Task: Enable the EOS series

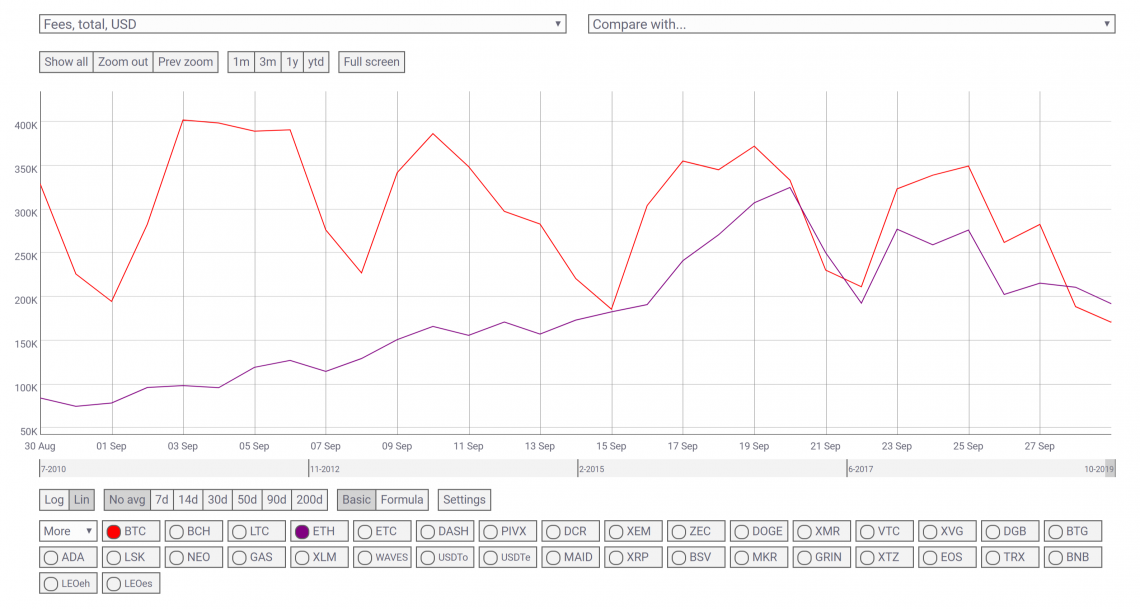Action: (947, 557)
